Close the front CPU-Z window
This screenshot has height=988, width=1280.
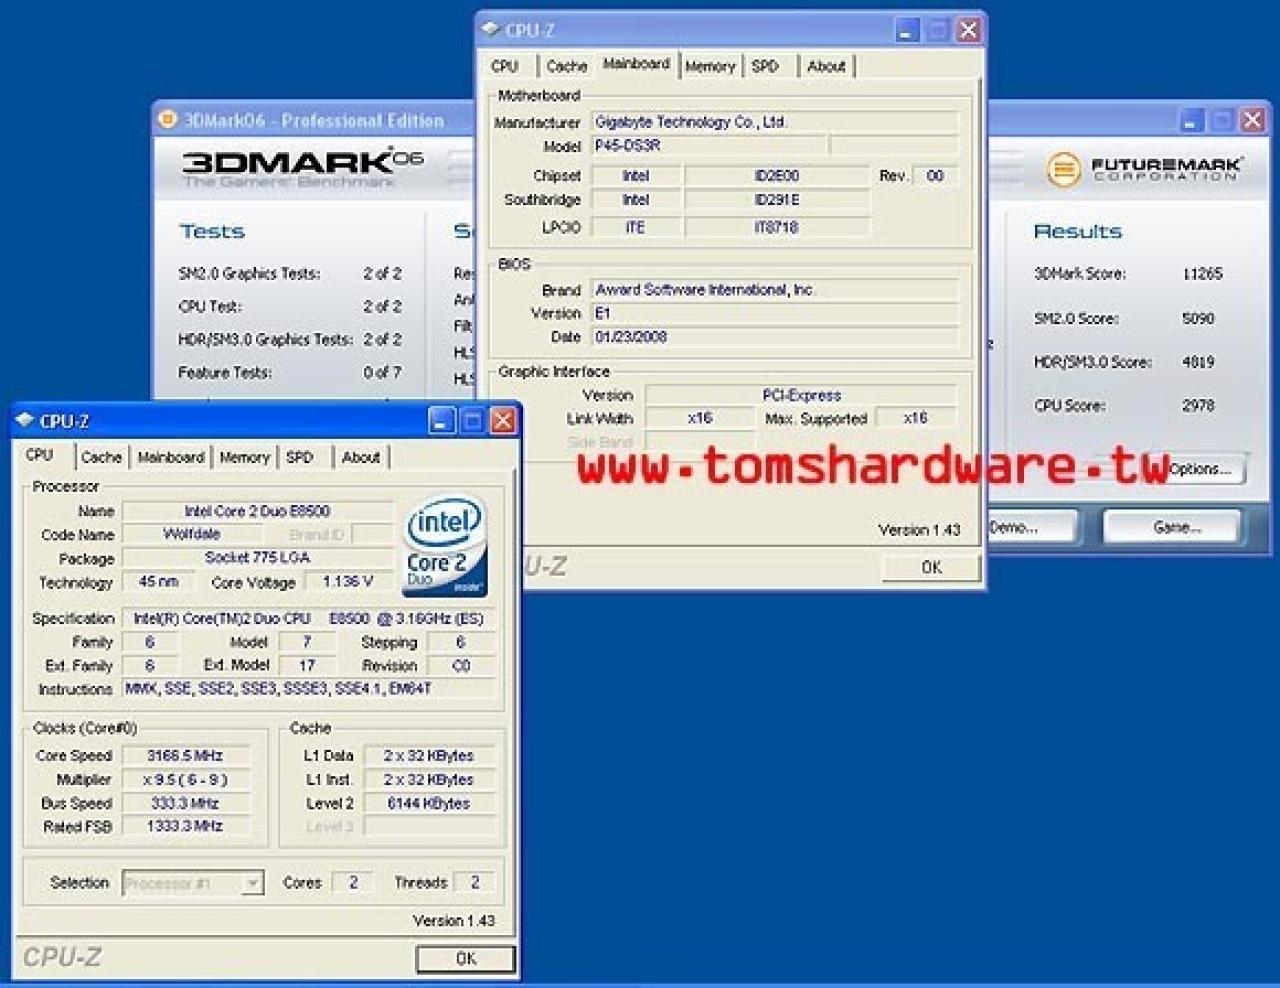[503, 421]
